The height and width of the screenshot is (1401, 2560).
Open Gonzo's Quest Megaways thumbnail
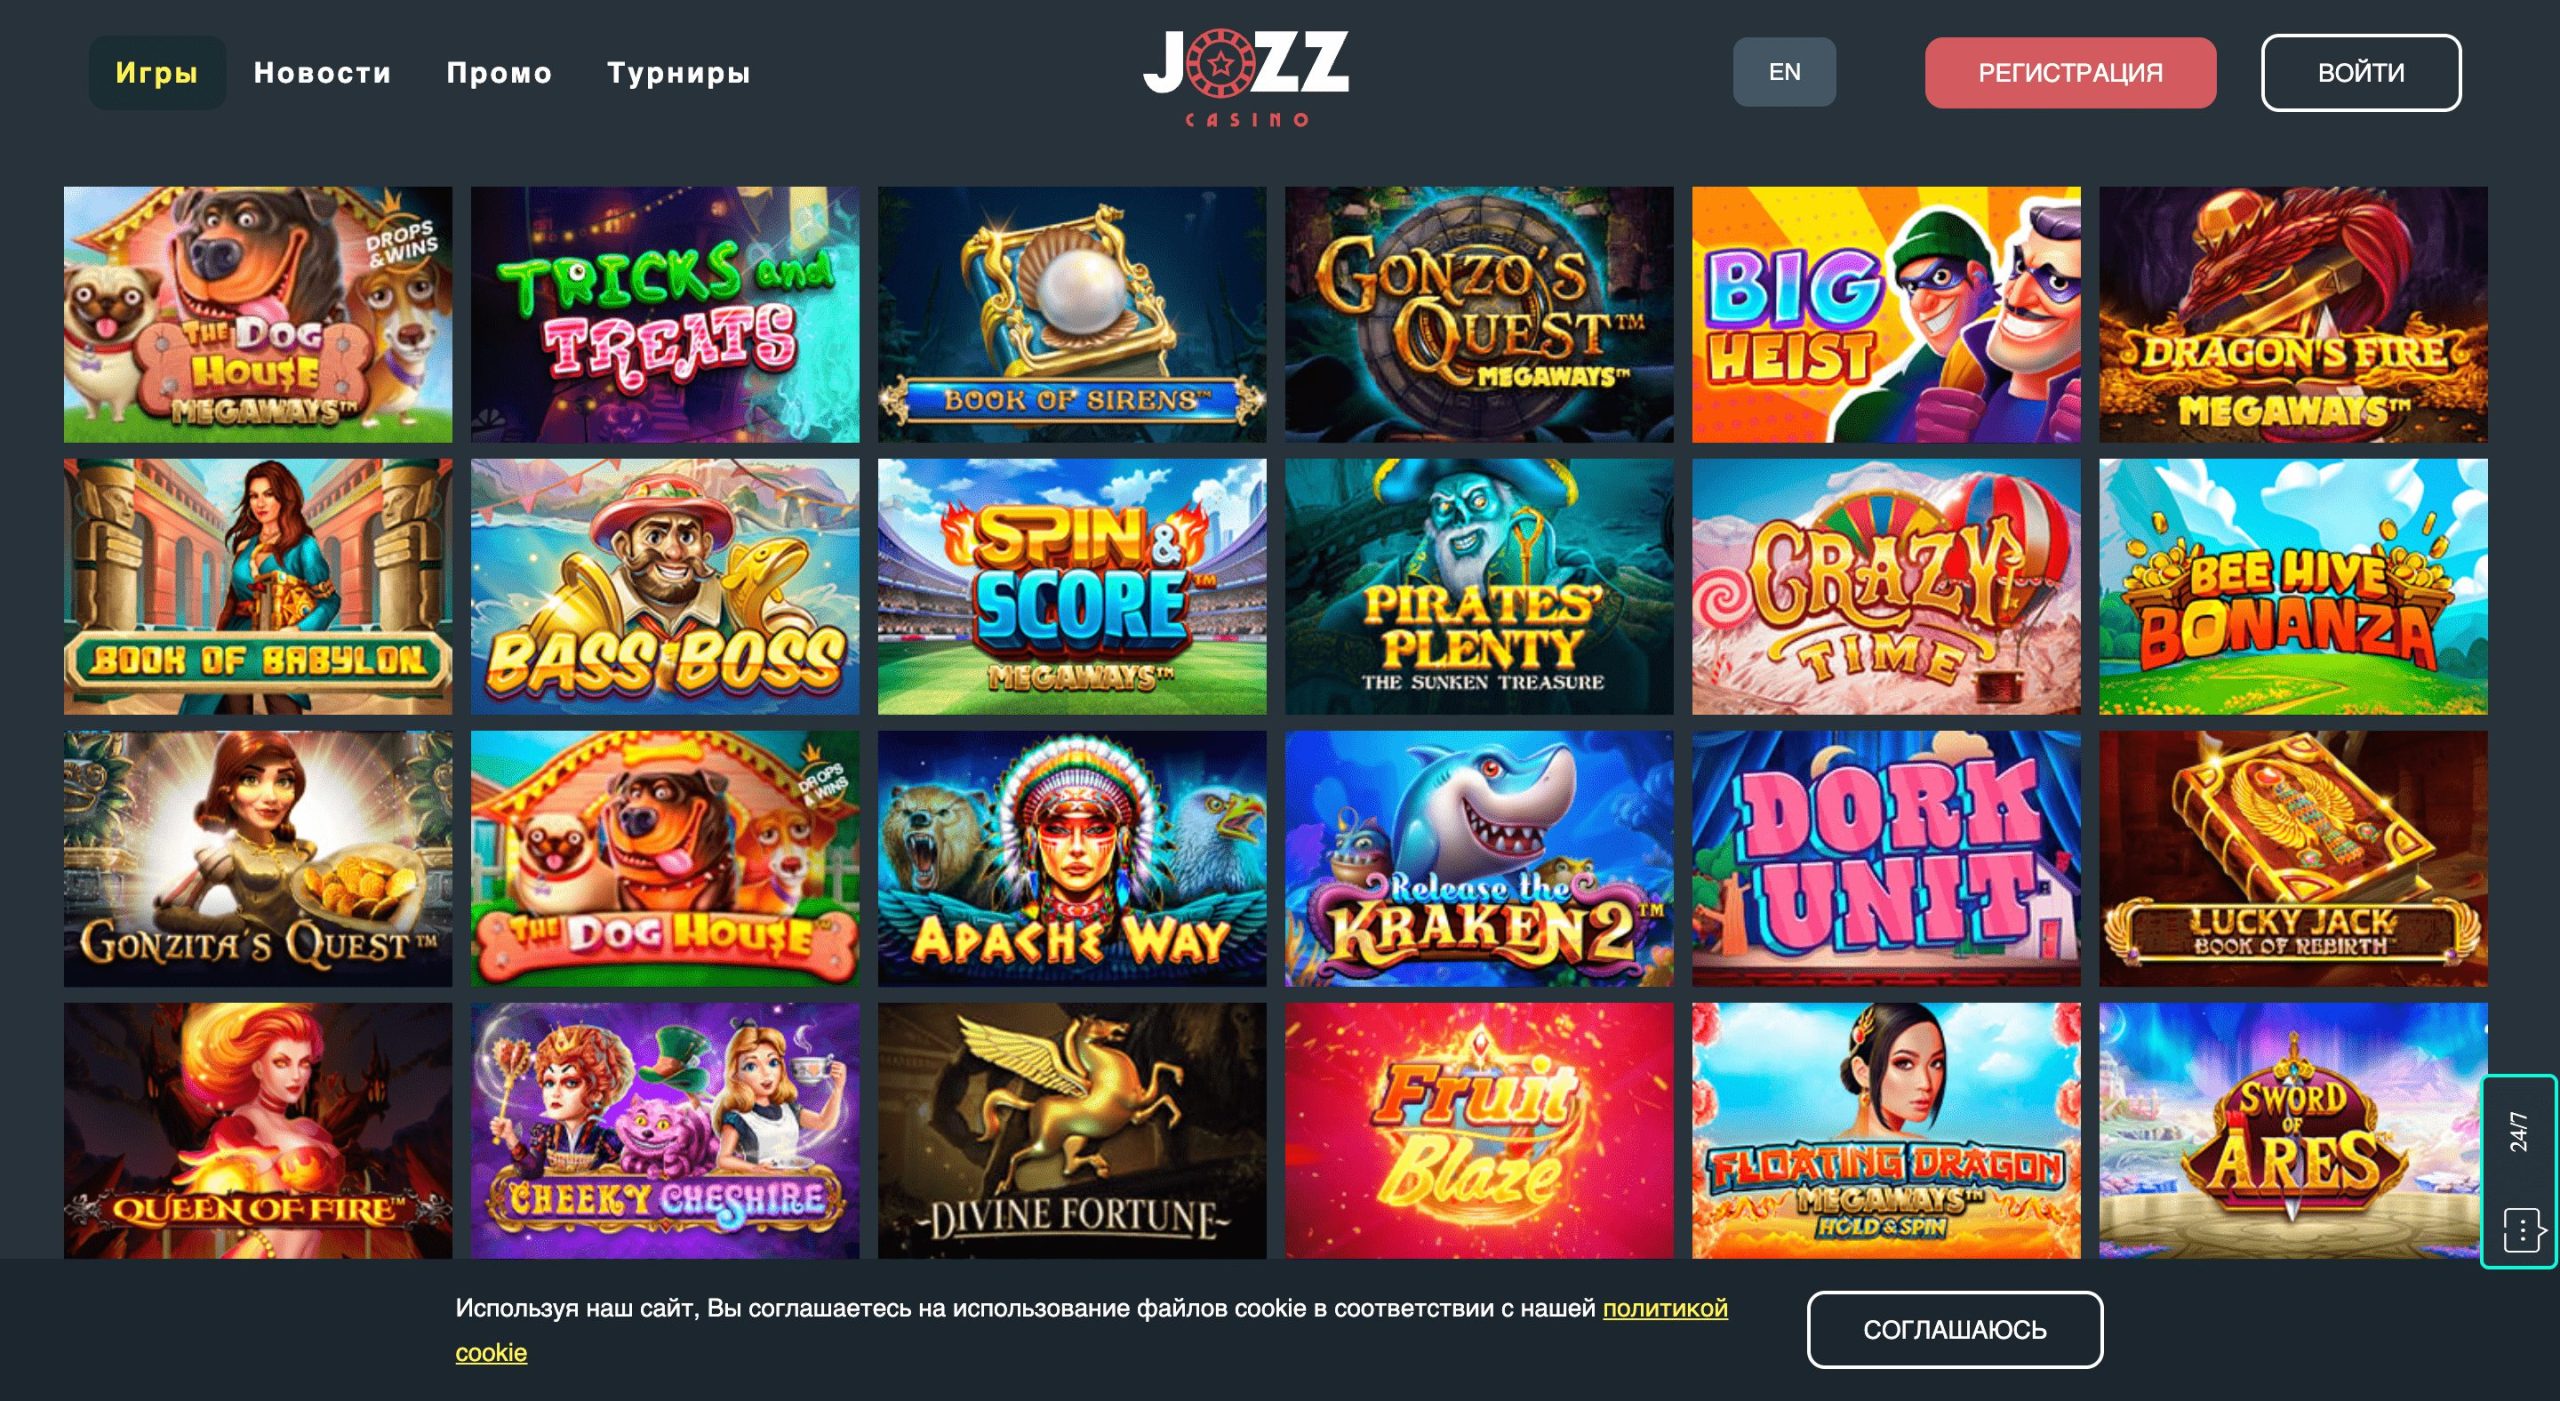coord(1479,314)
